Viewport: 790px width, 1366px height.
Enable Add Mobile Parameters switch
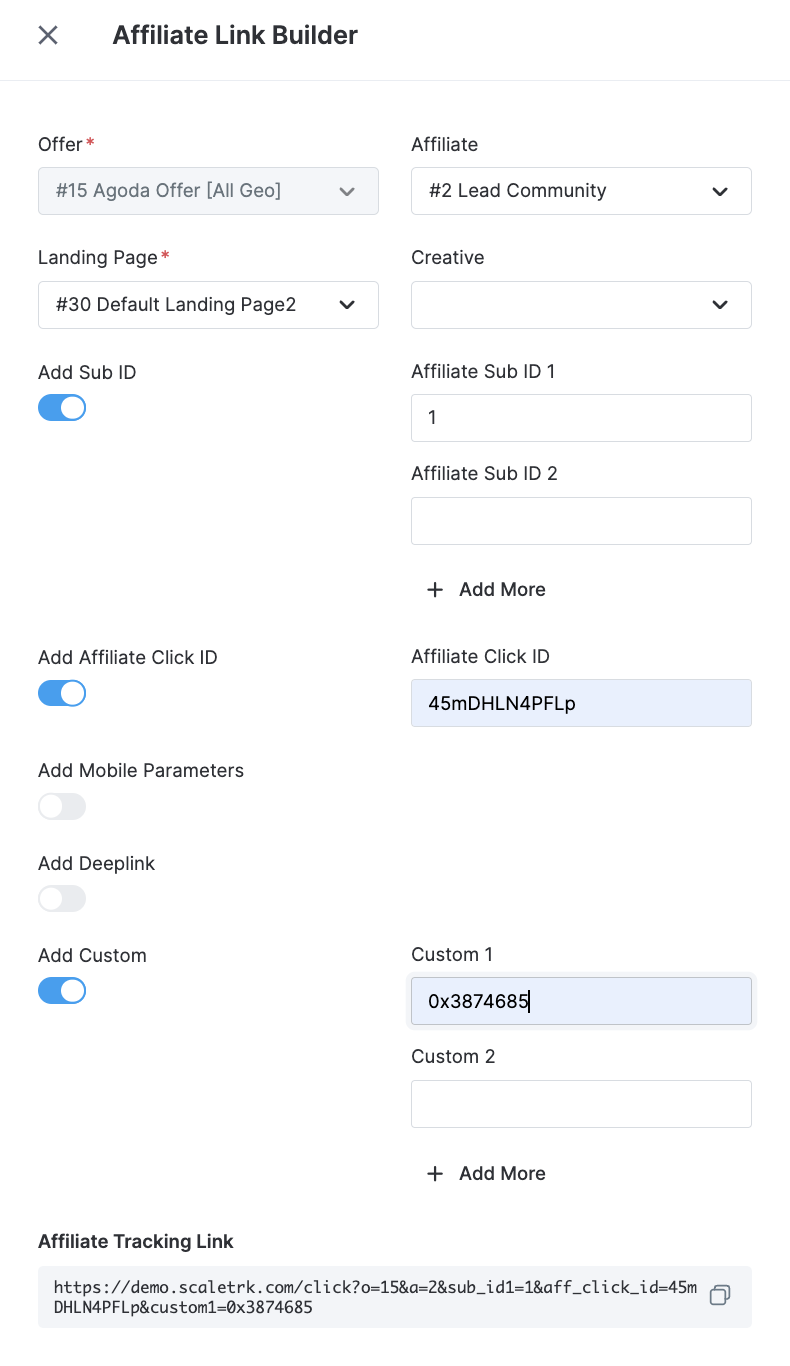pyautogui.click(x=62, y=806)
